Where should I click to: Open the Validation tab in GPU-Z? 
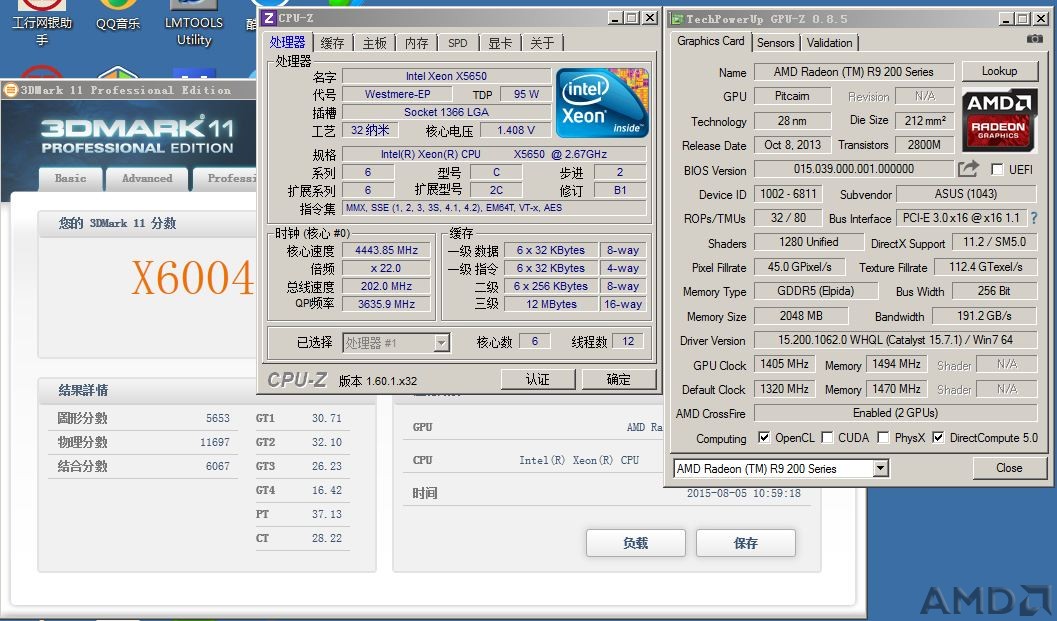tap(829, 42)
